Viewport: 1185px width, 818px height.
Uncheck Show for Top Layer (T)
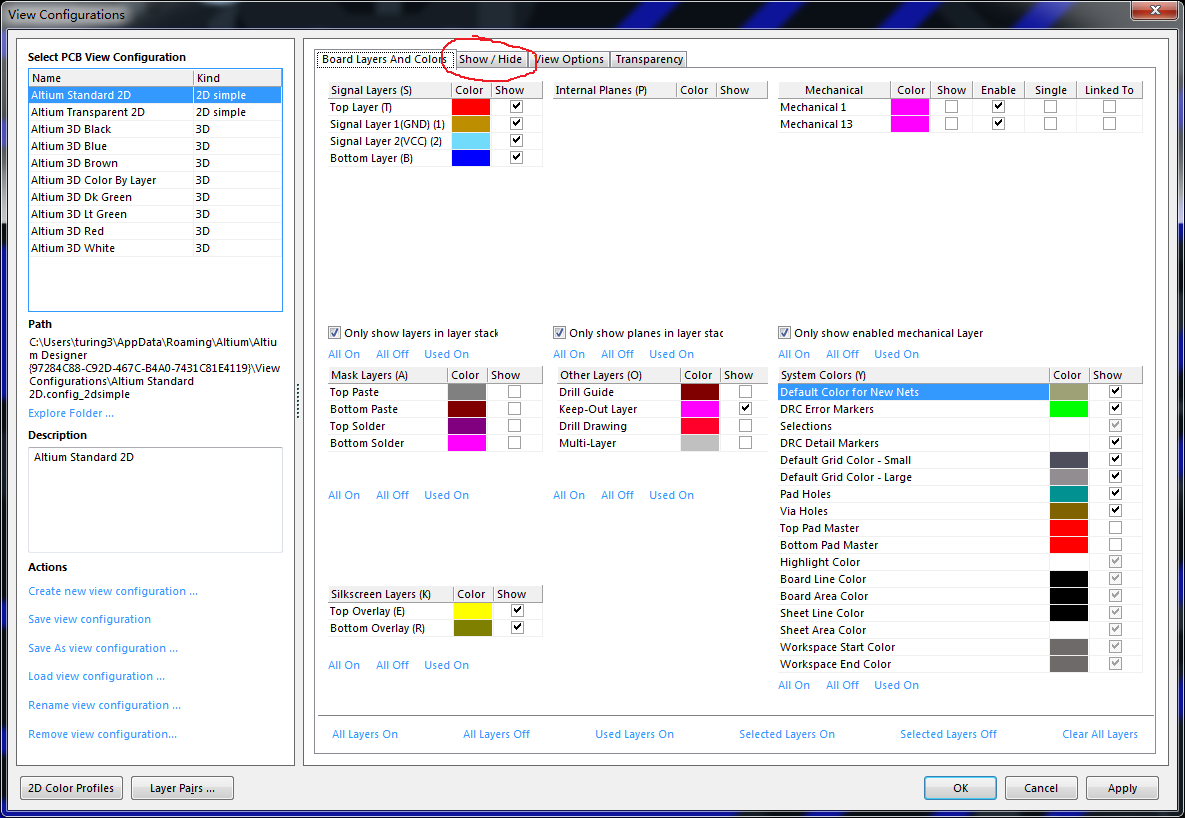point(516,107)
